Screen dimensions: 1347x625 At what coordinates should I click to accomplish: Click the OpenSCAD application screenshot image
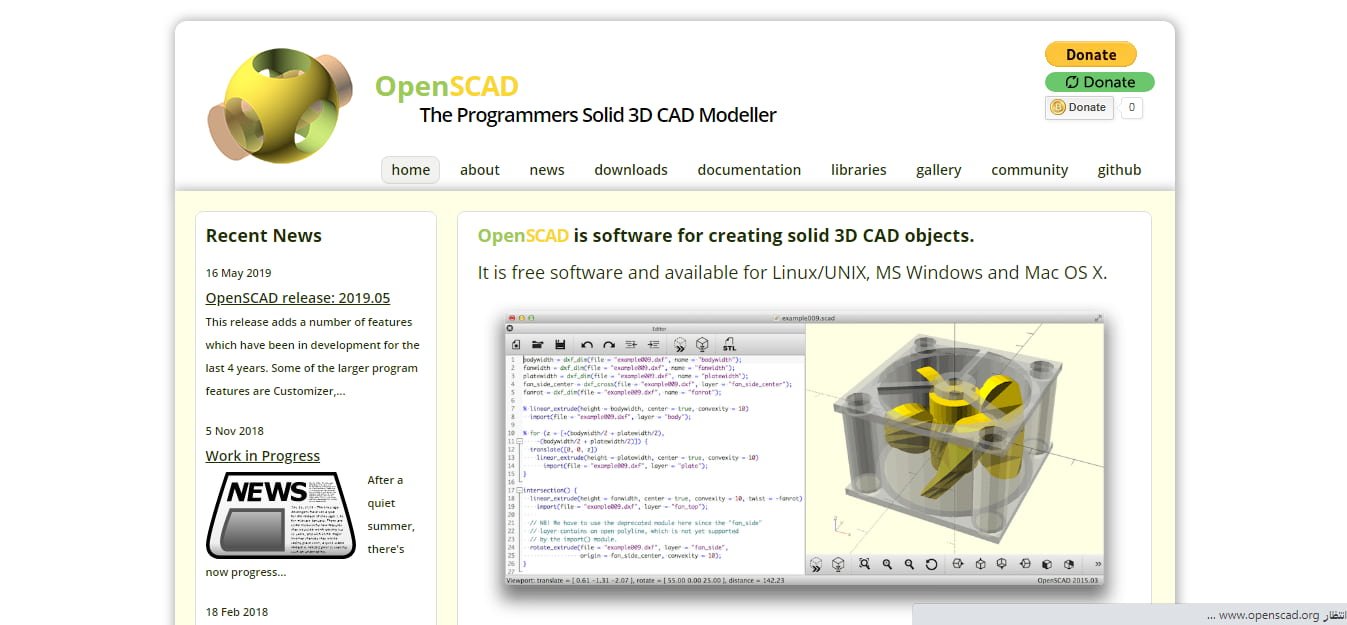point(805,449)
